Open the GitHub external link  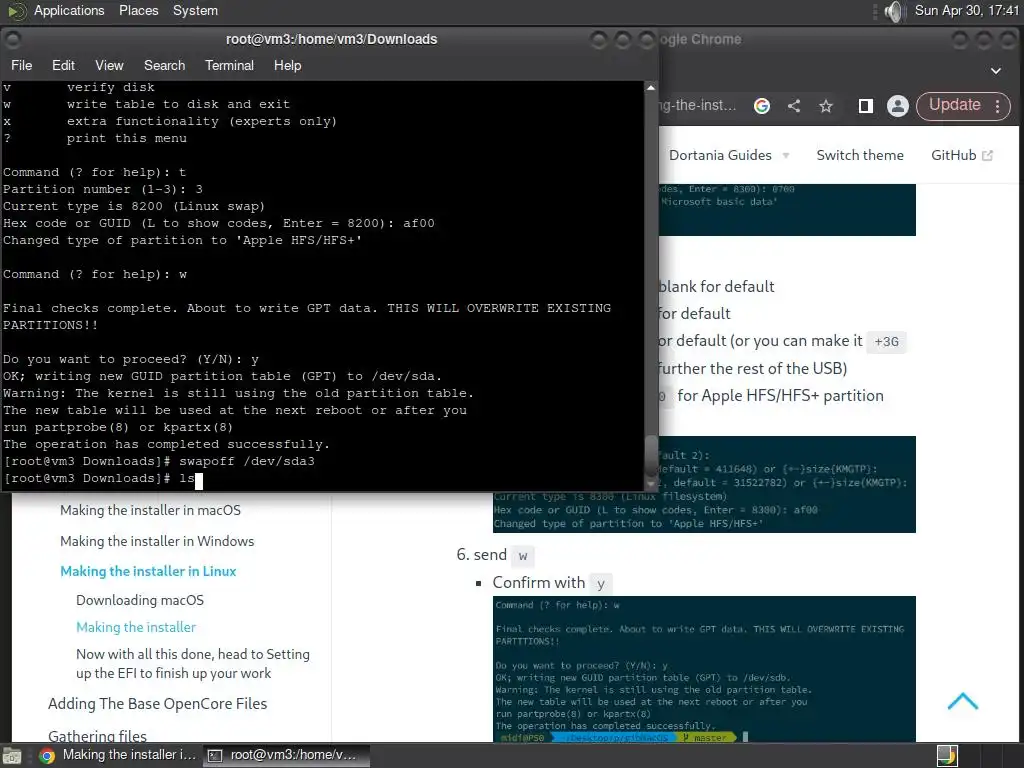point(961,155)
